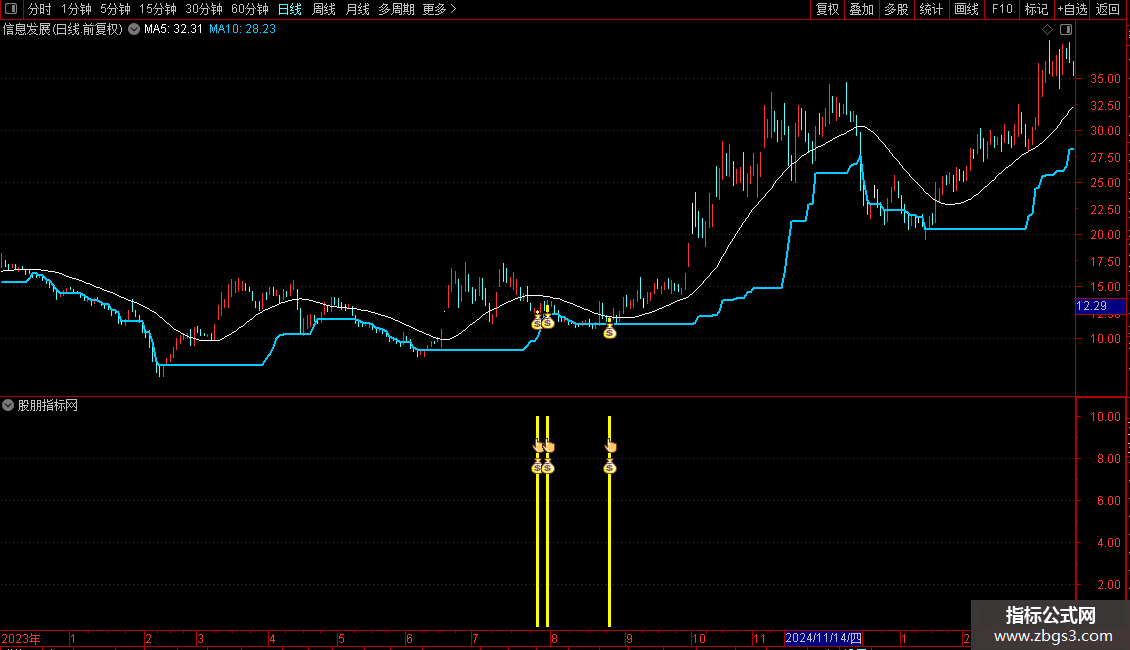Click the money bag icon on the third signal bar

pyautogui.click(x=610, y=468)
